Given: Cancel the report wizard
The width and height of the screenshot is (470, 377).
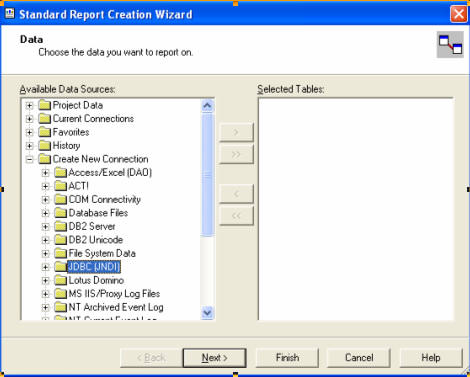Looking at the screenshot, I should 359,358.
